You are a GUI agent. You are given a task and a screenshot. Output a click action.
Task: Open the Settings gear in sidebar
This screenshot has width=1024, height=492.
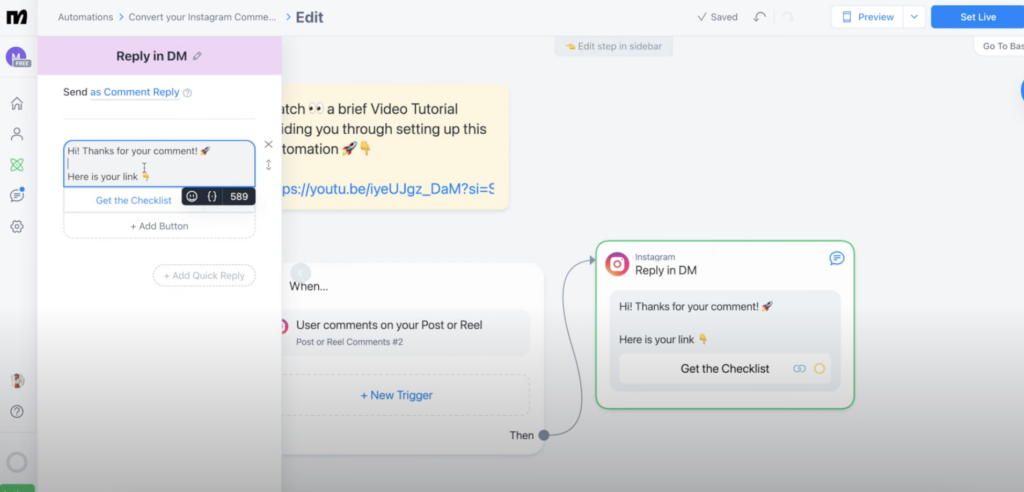pos(17,227)
